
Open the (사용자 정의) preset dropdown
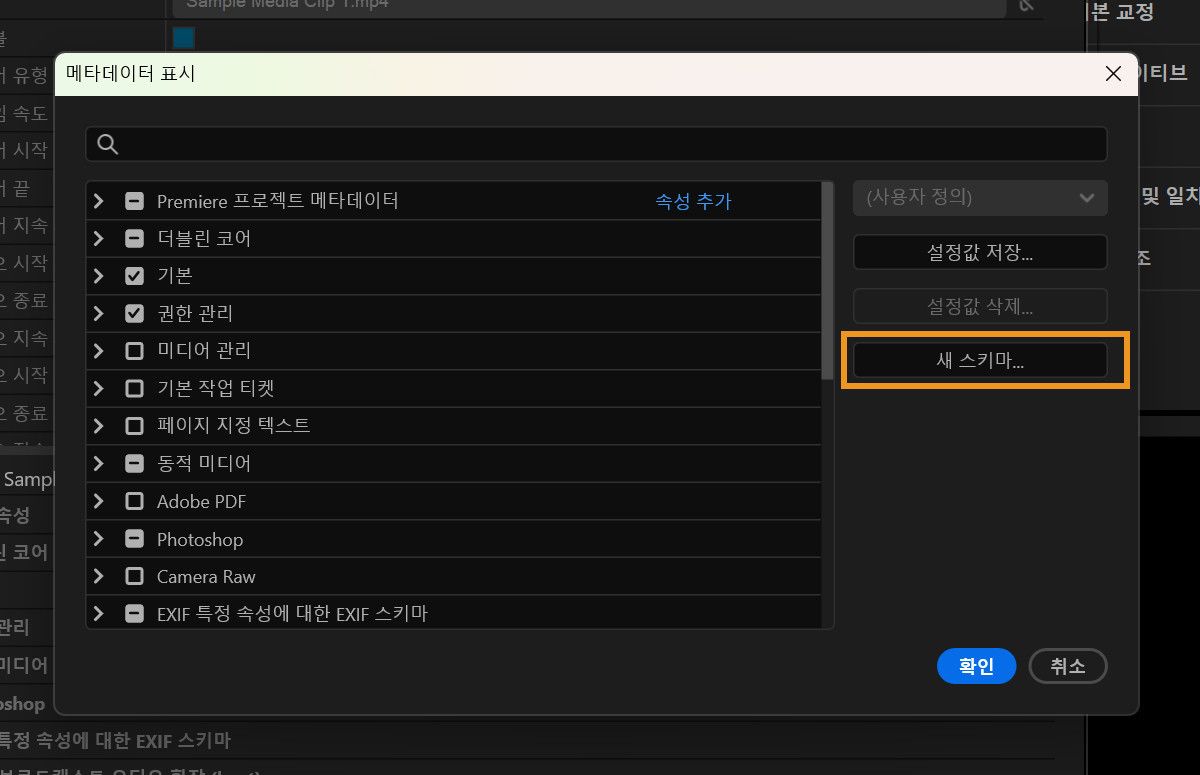[x=980, y=197]
